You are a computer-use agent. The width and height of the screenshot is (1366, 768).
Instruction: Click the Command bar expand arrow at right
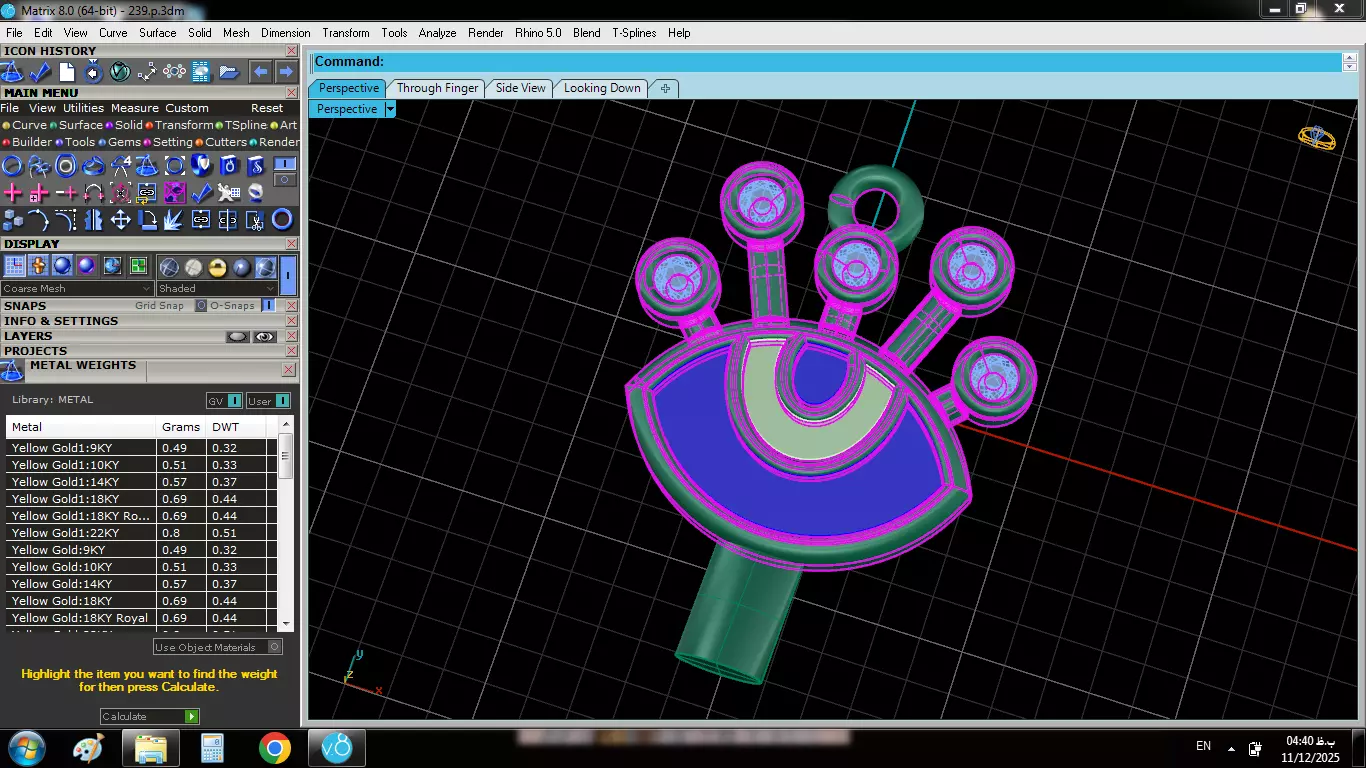coord(1349,62)
